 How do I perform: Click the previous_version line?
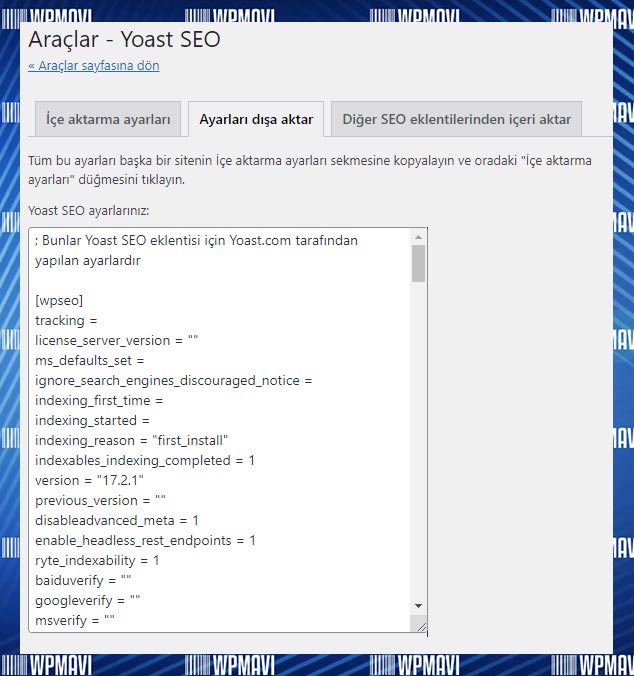[100, 500]
